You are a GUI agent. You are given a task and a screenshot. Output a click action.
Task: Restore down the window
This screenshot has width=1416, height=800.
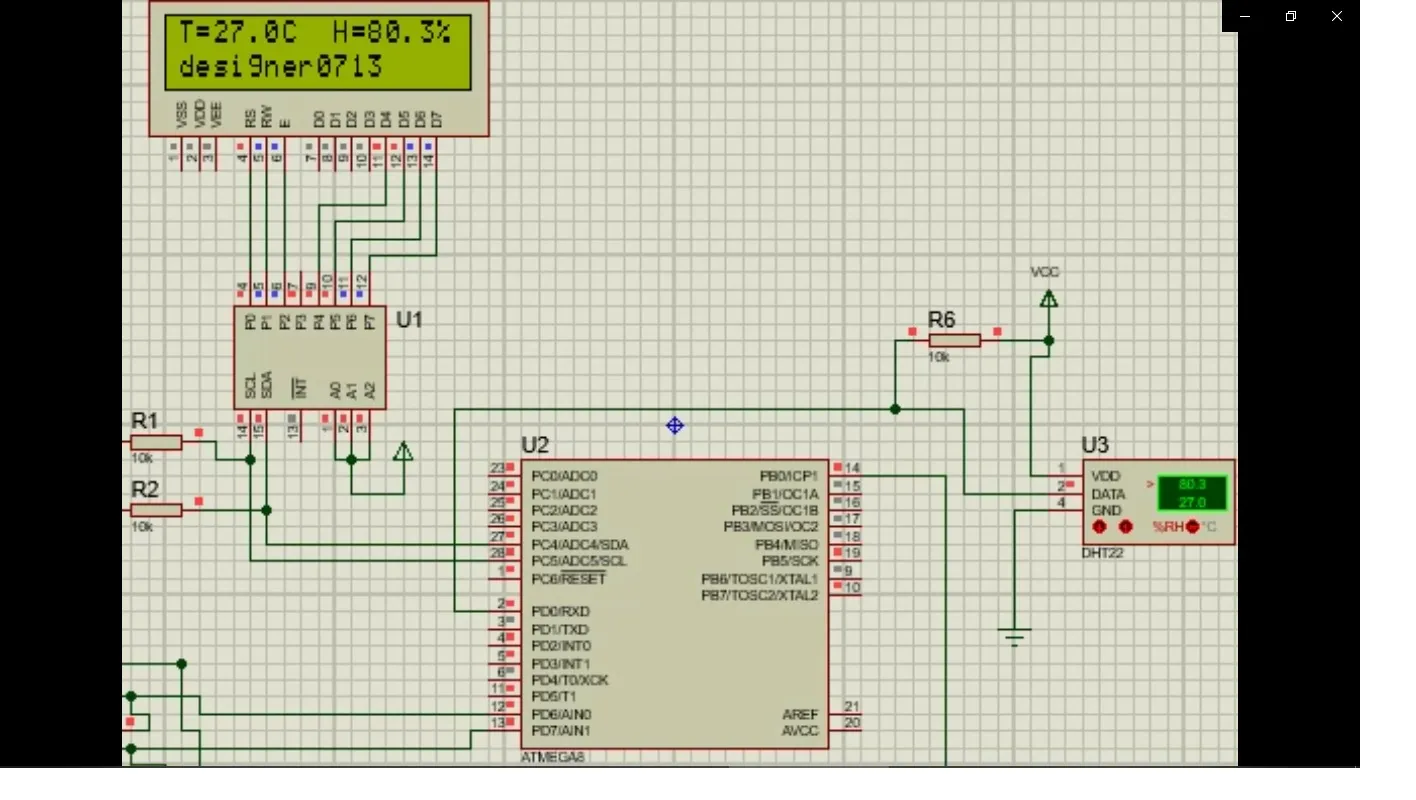1291,16
